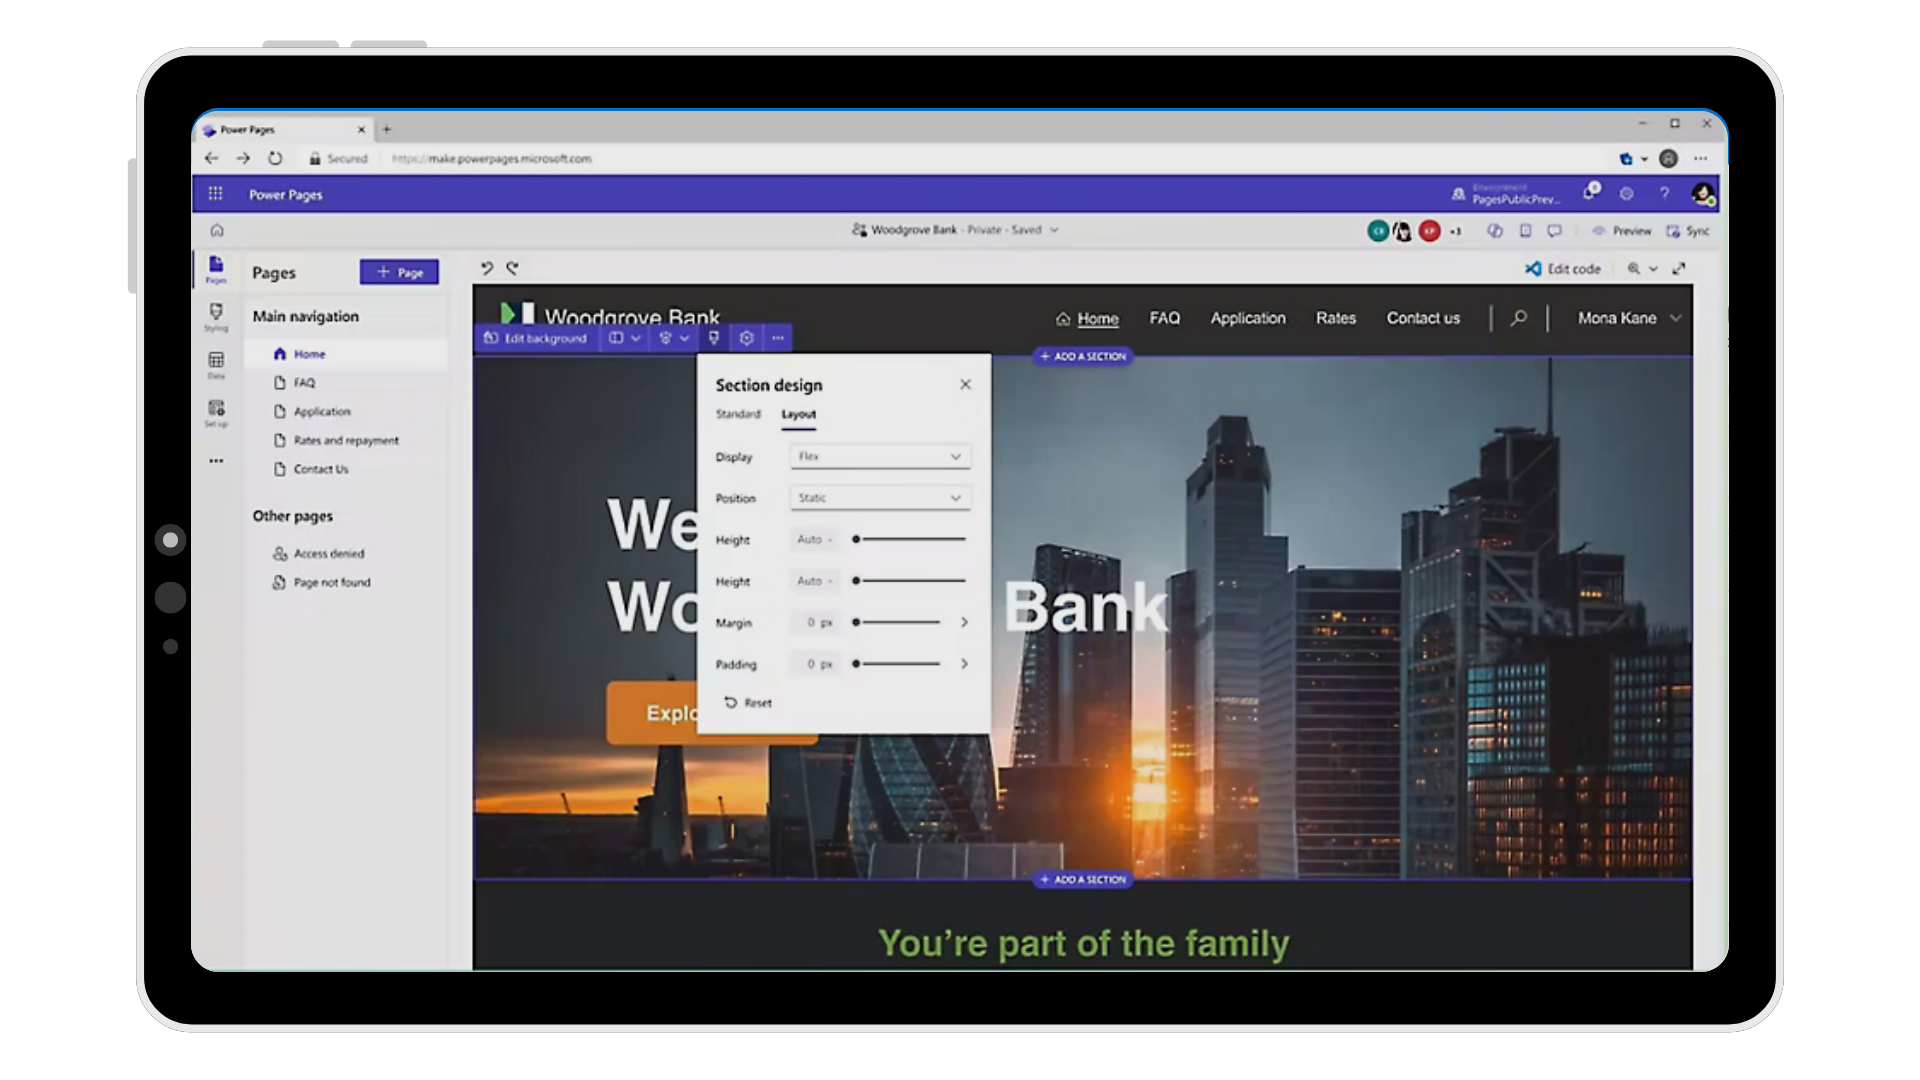1920x1080 pixels.
Task: Add a new Page button
Action: [x=399, y=272]
